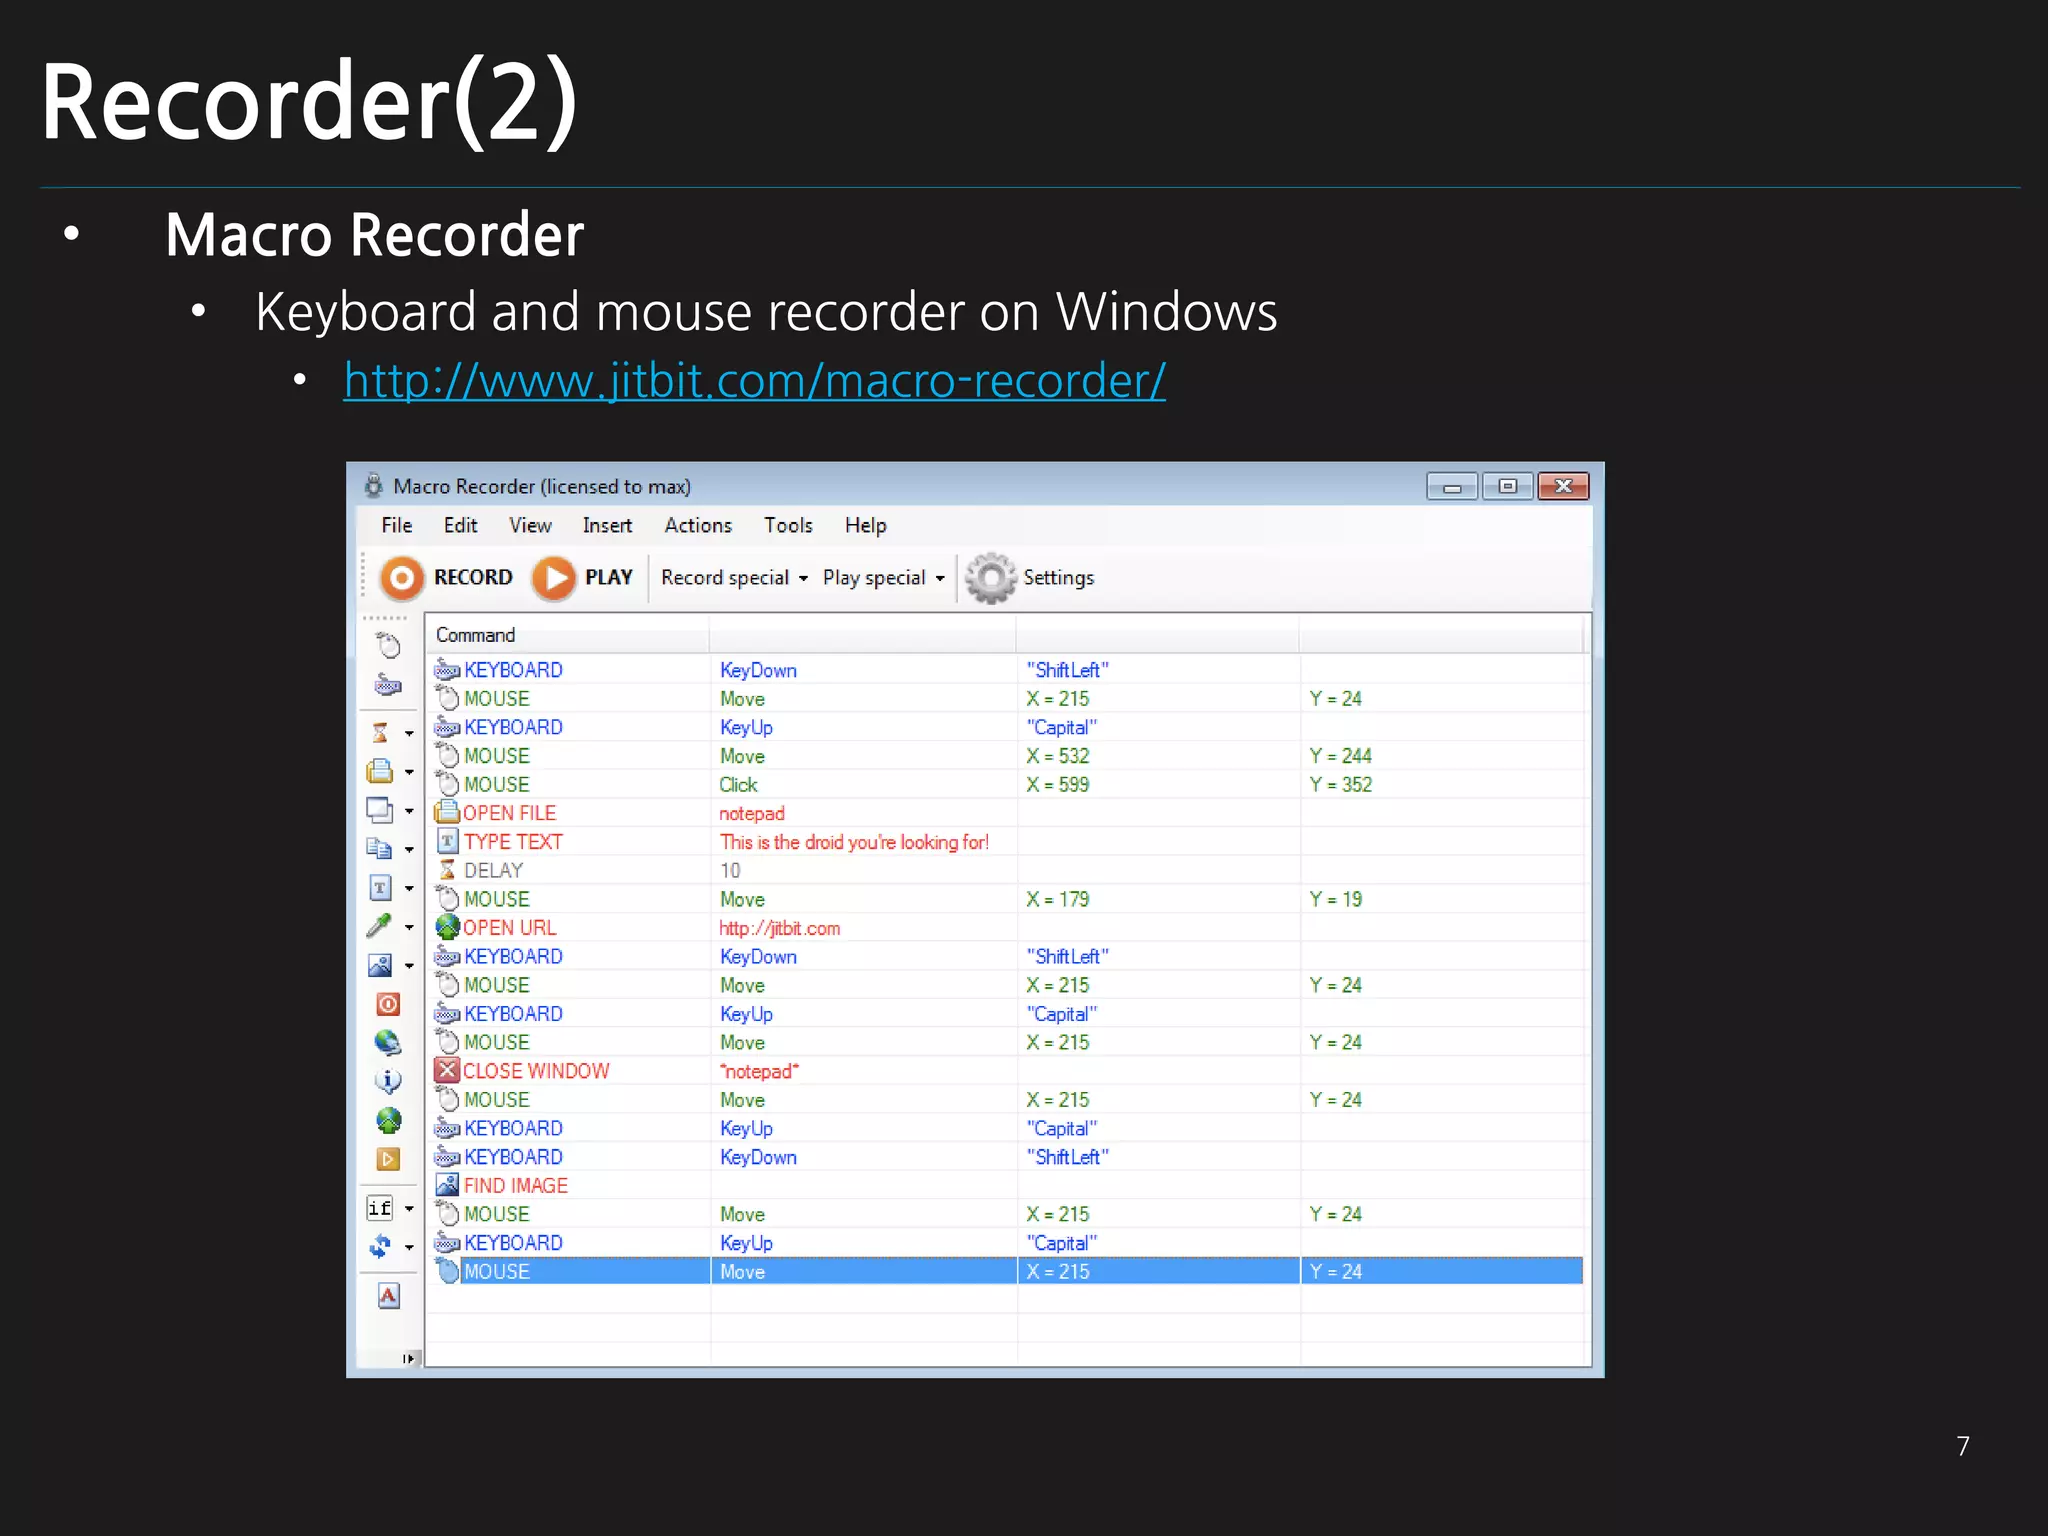Insert keyboard action from sidebar keyboard icon
This screenshot has width=2048, height=1536.
[388, 686]
